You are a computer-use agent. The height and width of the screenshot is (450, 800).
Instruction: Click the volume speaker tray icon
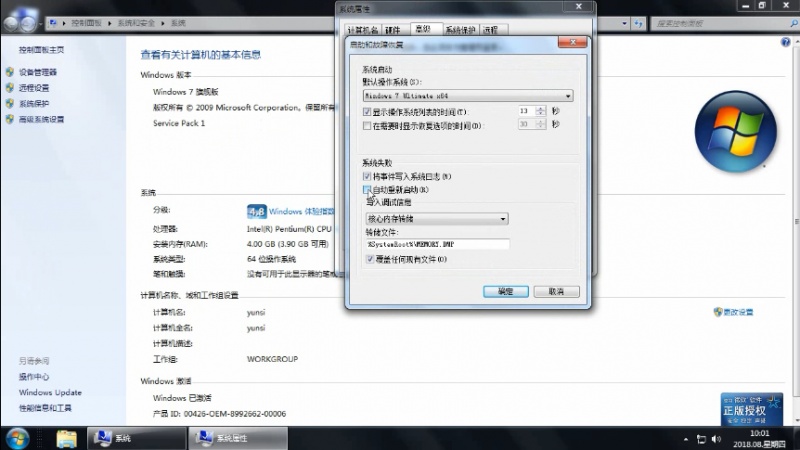(x=716, y=439)
